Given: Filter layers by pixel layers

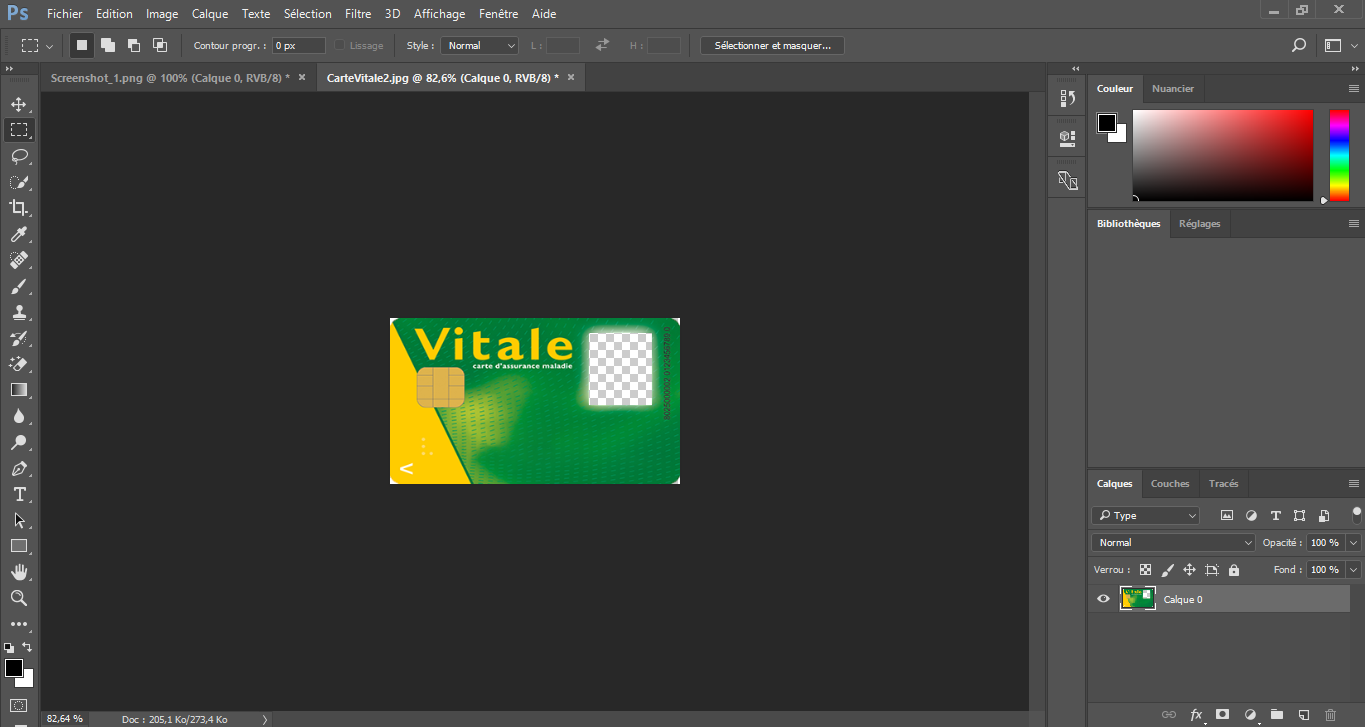Looking at the screenshot, I should [1227, 516].
